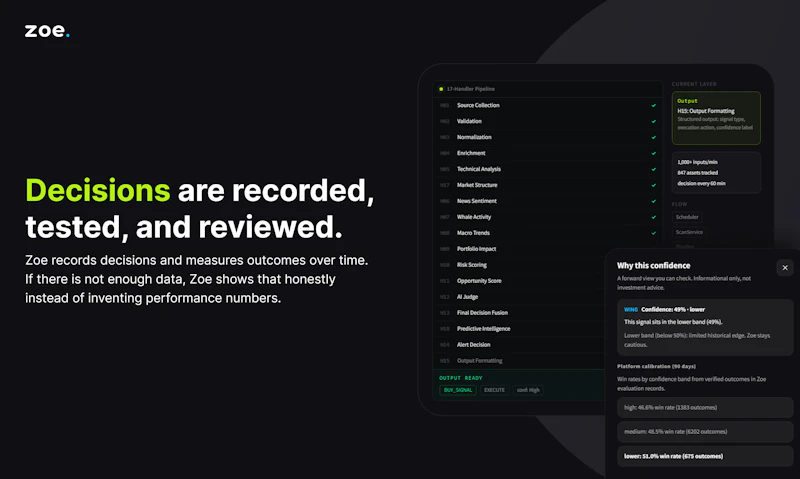
Task: Click the Macro Trends check mark
Action: pos(654,233)
